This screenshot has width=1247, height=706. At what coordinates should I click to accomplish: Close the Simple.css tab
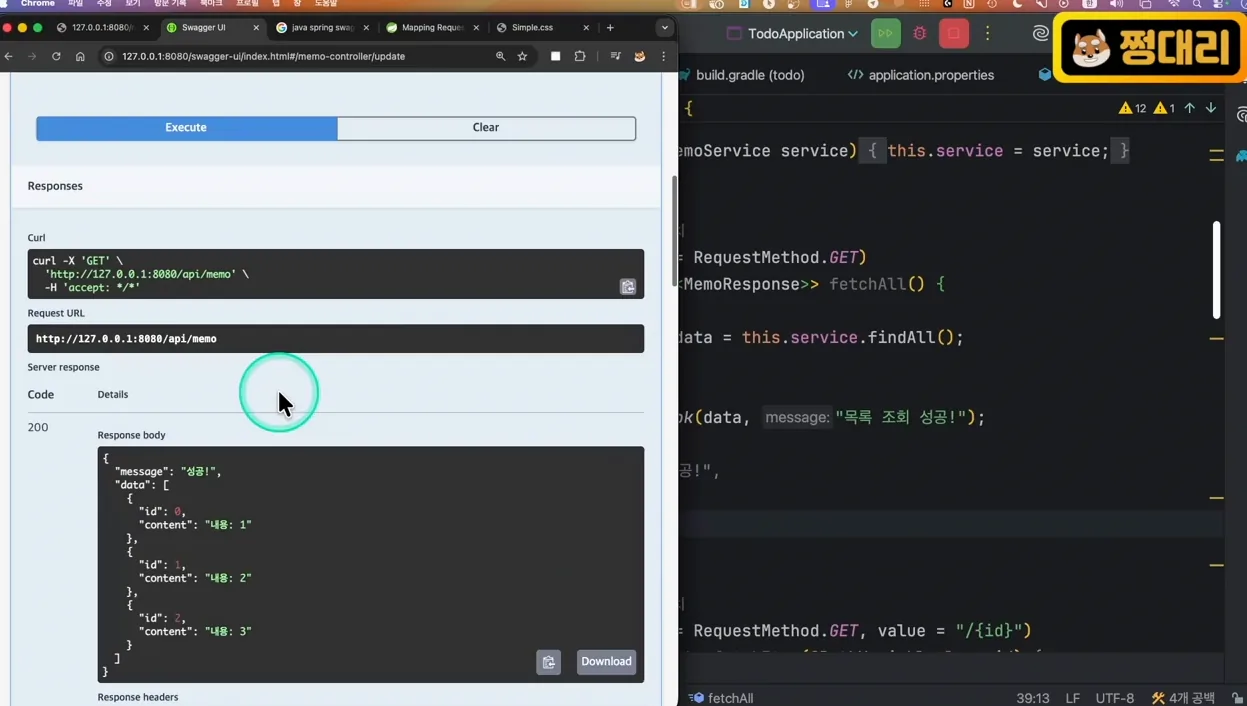[x=586, y=28]
